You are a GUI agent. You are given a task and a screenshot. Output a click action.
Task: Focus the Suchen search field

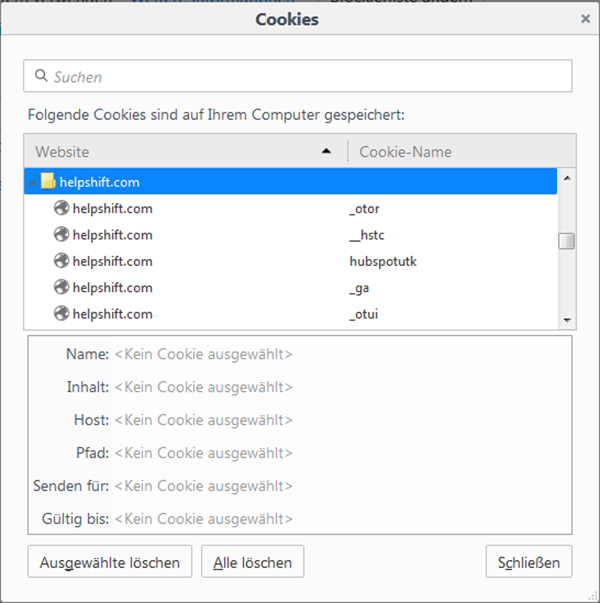[x=298, y=76]
